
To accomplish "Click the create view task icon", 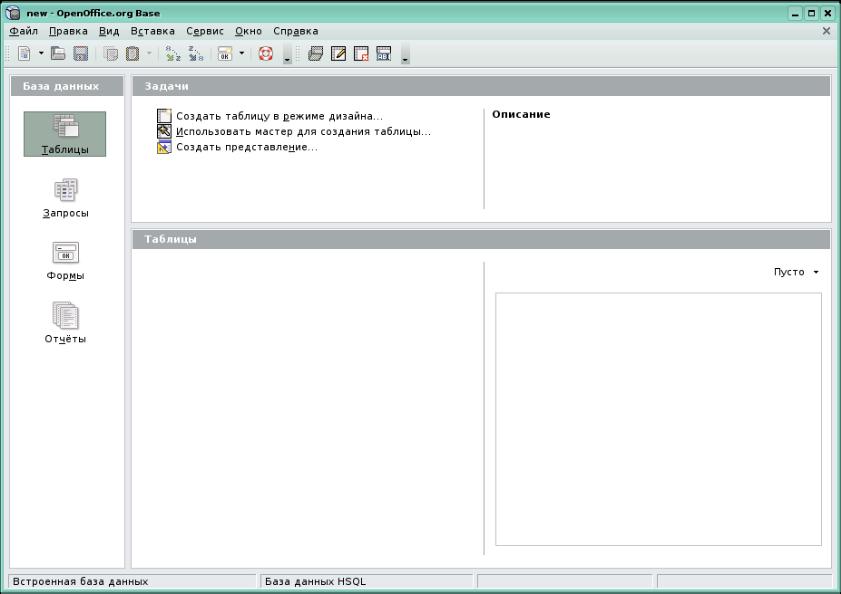I will coord(164,147).
